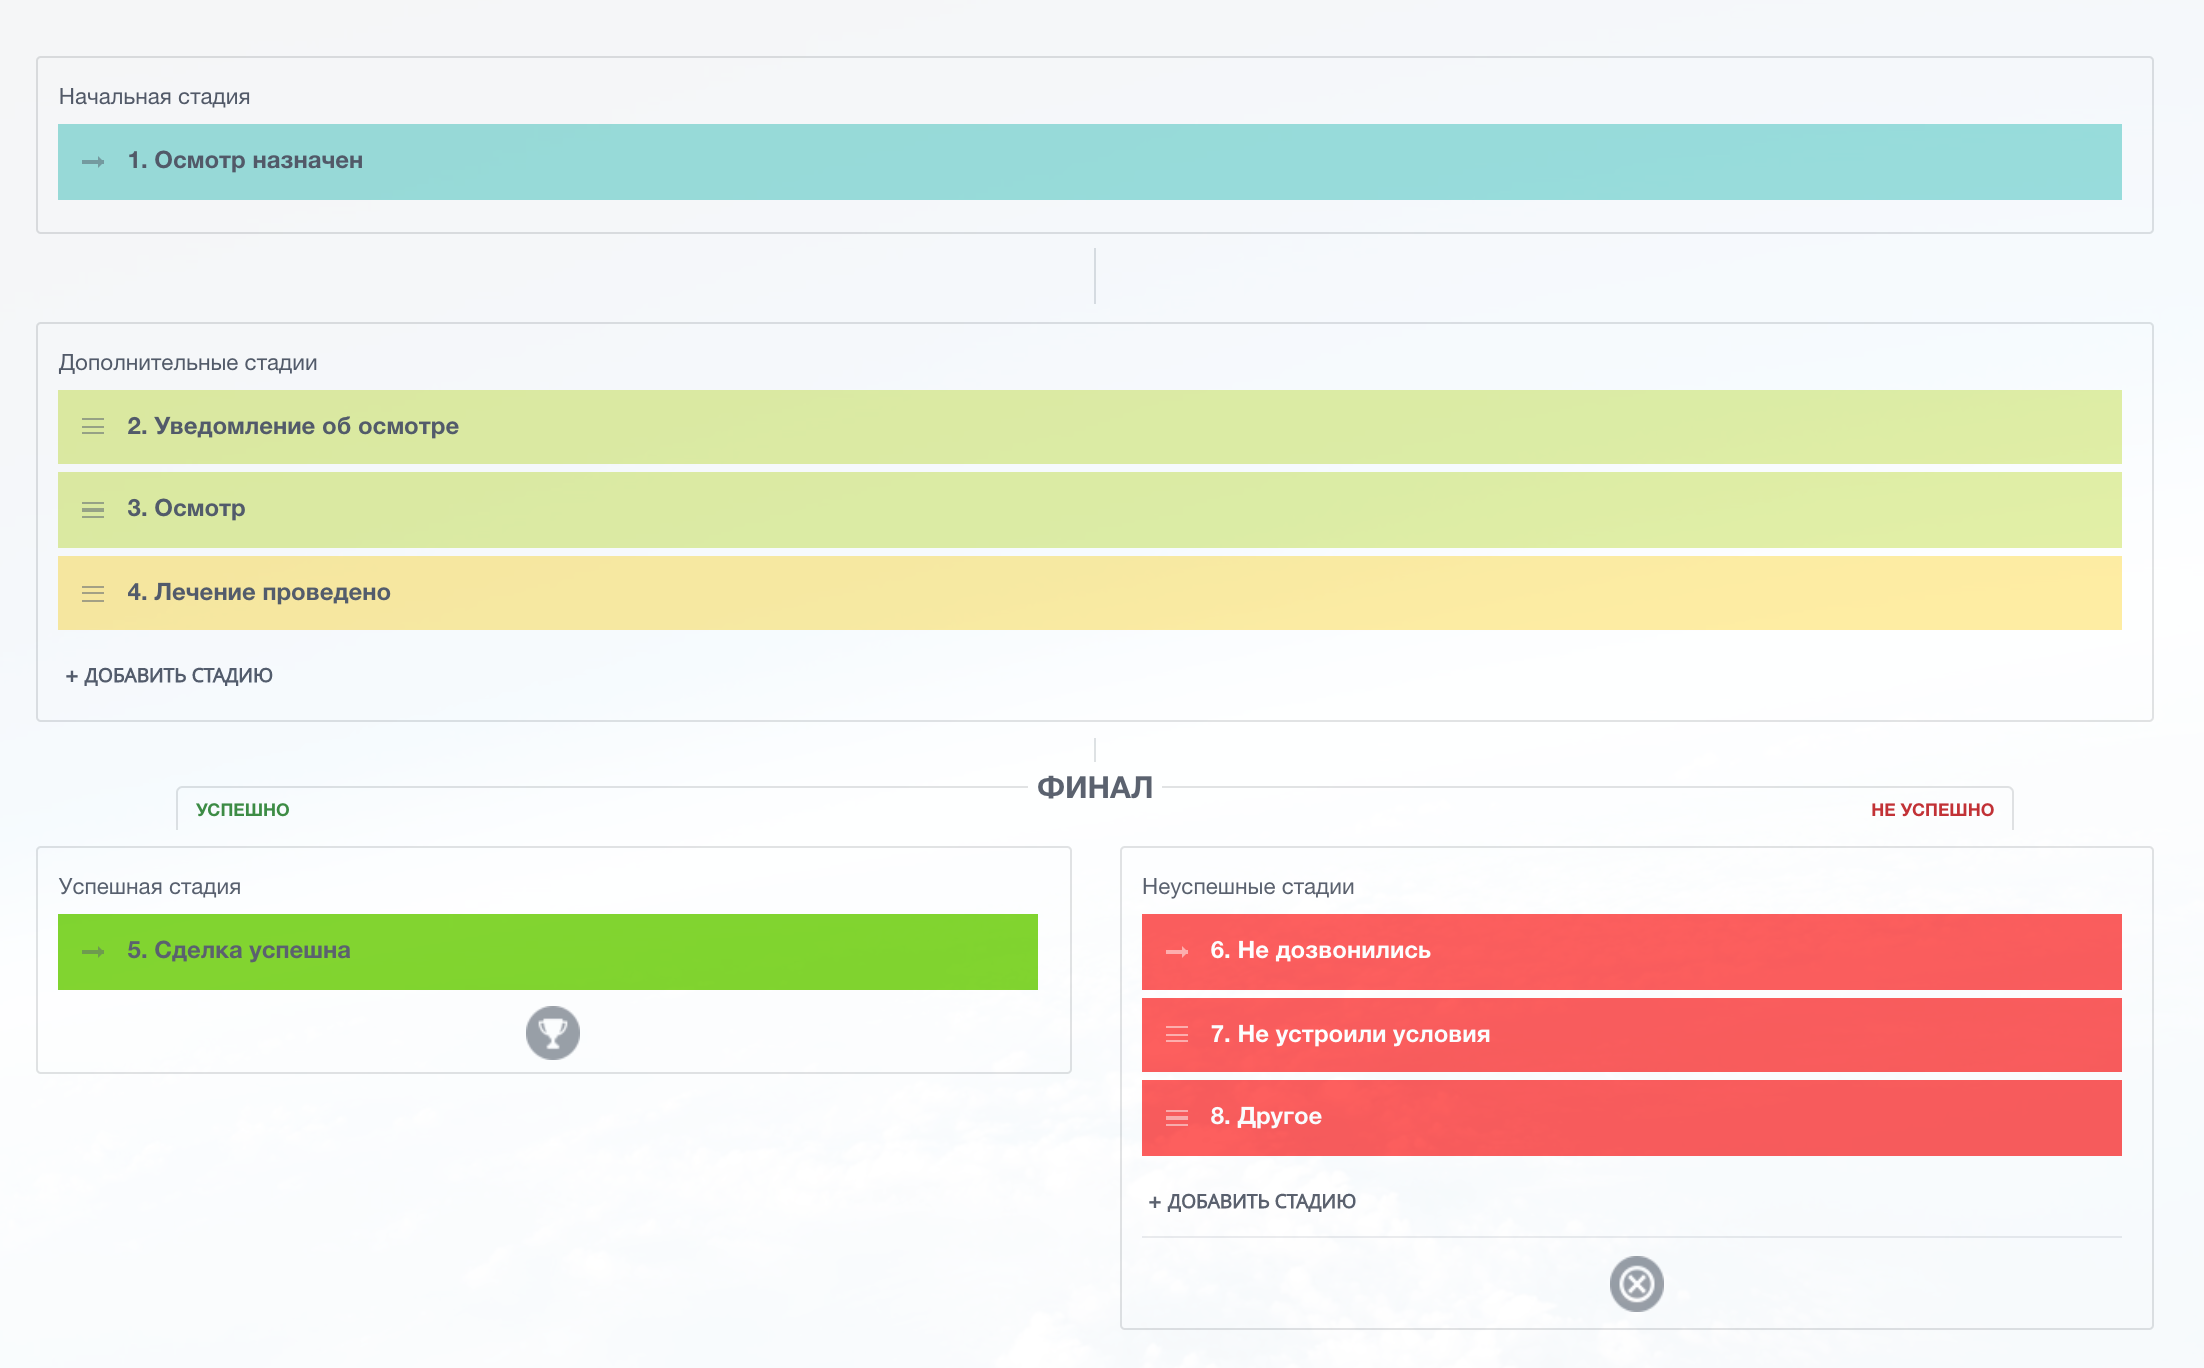The width and height of the screenshot is (2204, 1368).
Task: Click drag handle of Не устроили условия
Action: (x=1177, y=1035)
